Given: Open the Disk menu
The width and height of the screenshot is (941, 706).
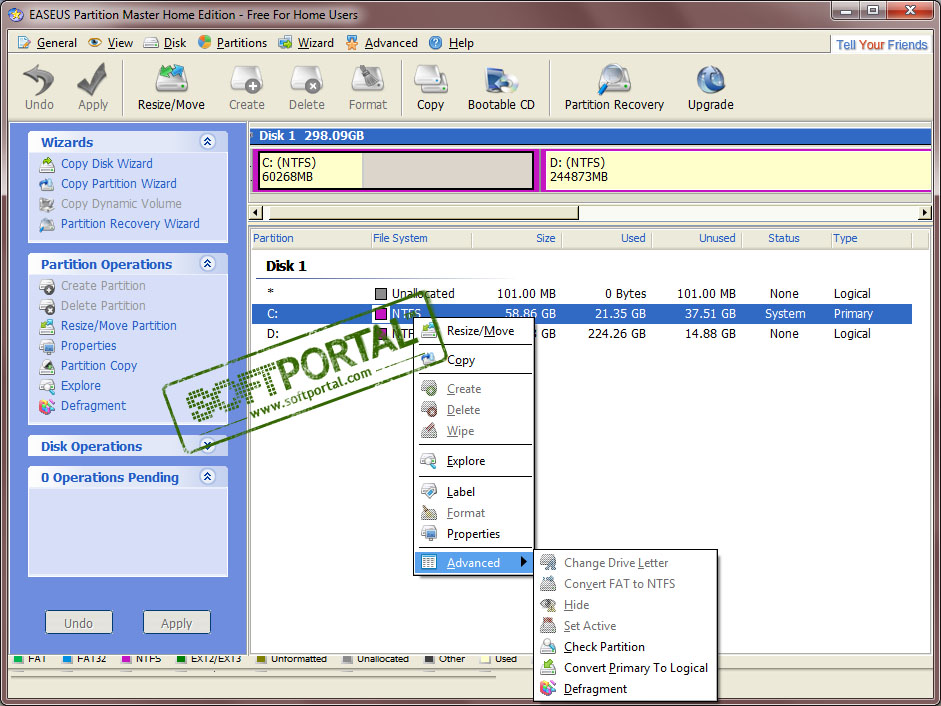Looking at the screenshot, I should coord(165,43).
